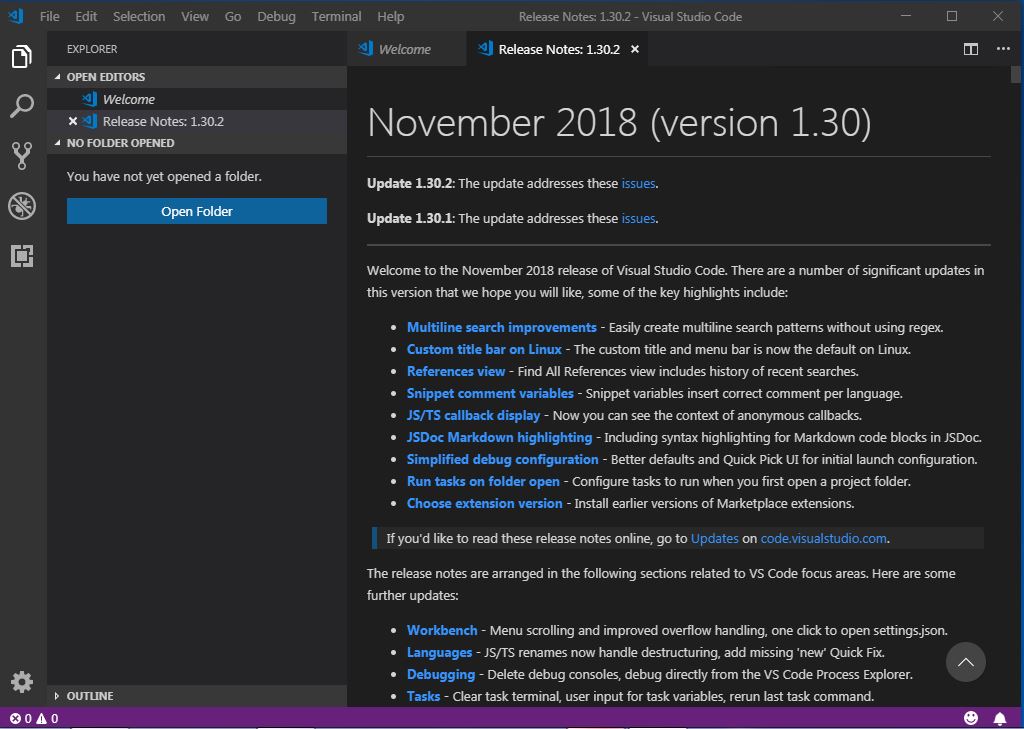The height and width of the screenshot is (729, 1024).
Task: Select the Explorer icon
Action: (22, 57)
